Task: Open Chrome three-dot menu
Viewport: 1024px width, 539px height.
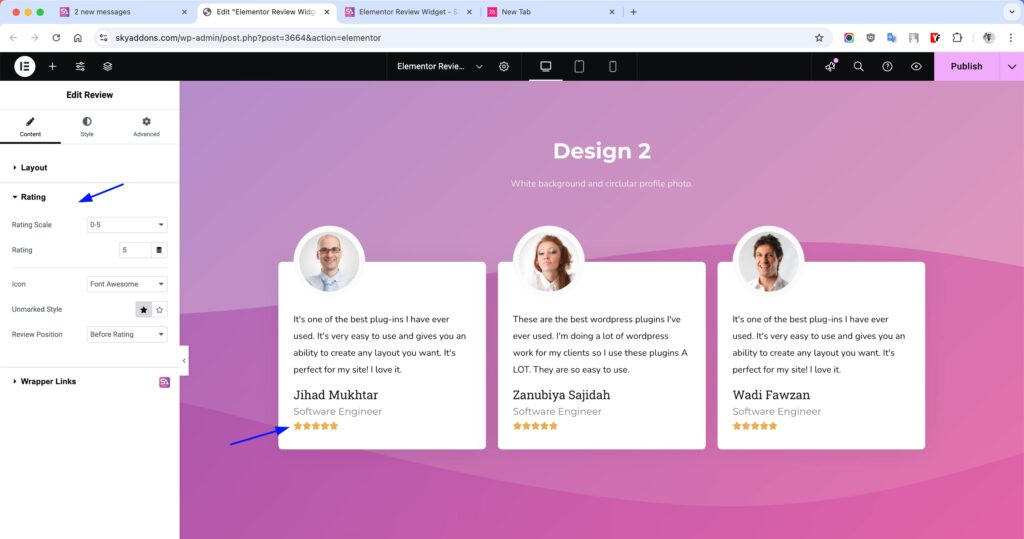Action: (1010, 38)
